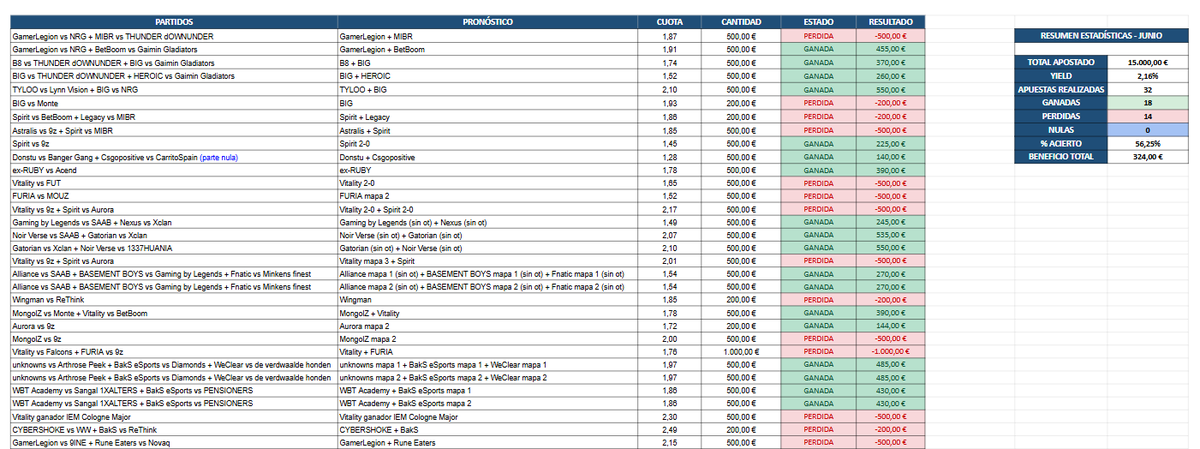Viewport: 1200px width, 449px height.
Task: Click the 'ex-RUBY vs Acend' match cell
Action: point(174,170)
